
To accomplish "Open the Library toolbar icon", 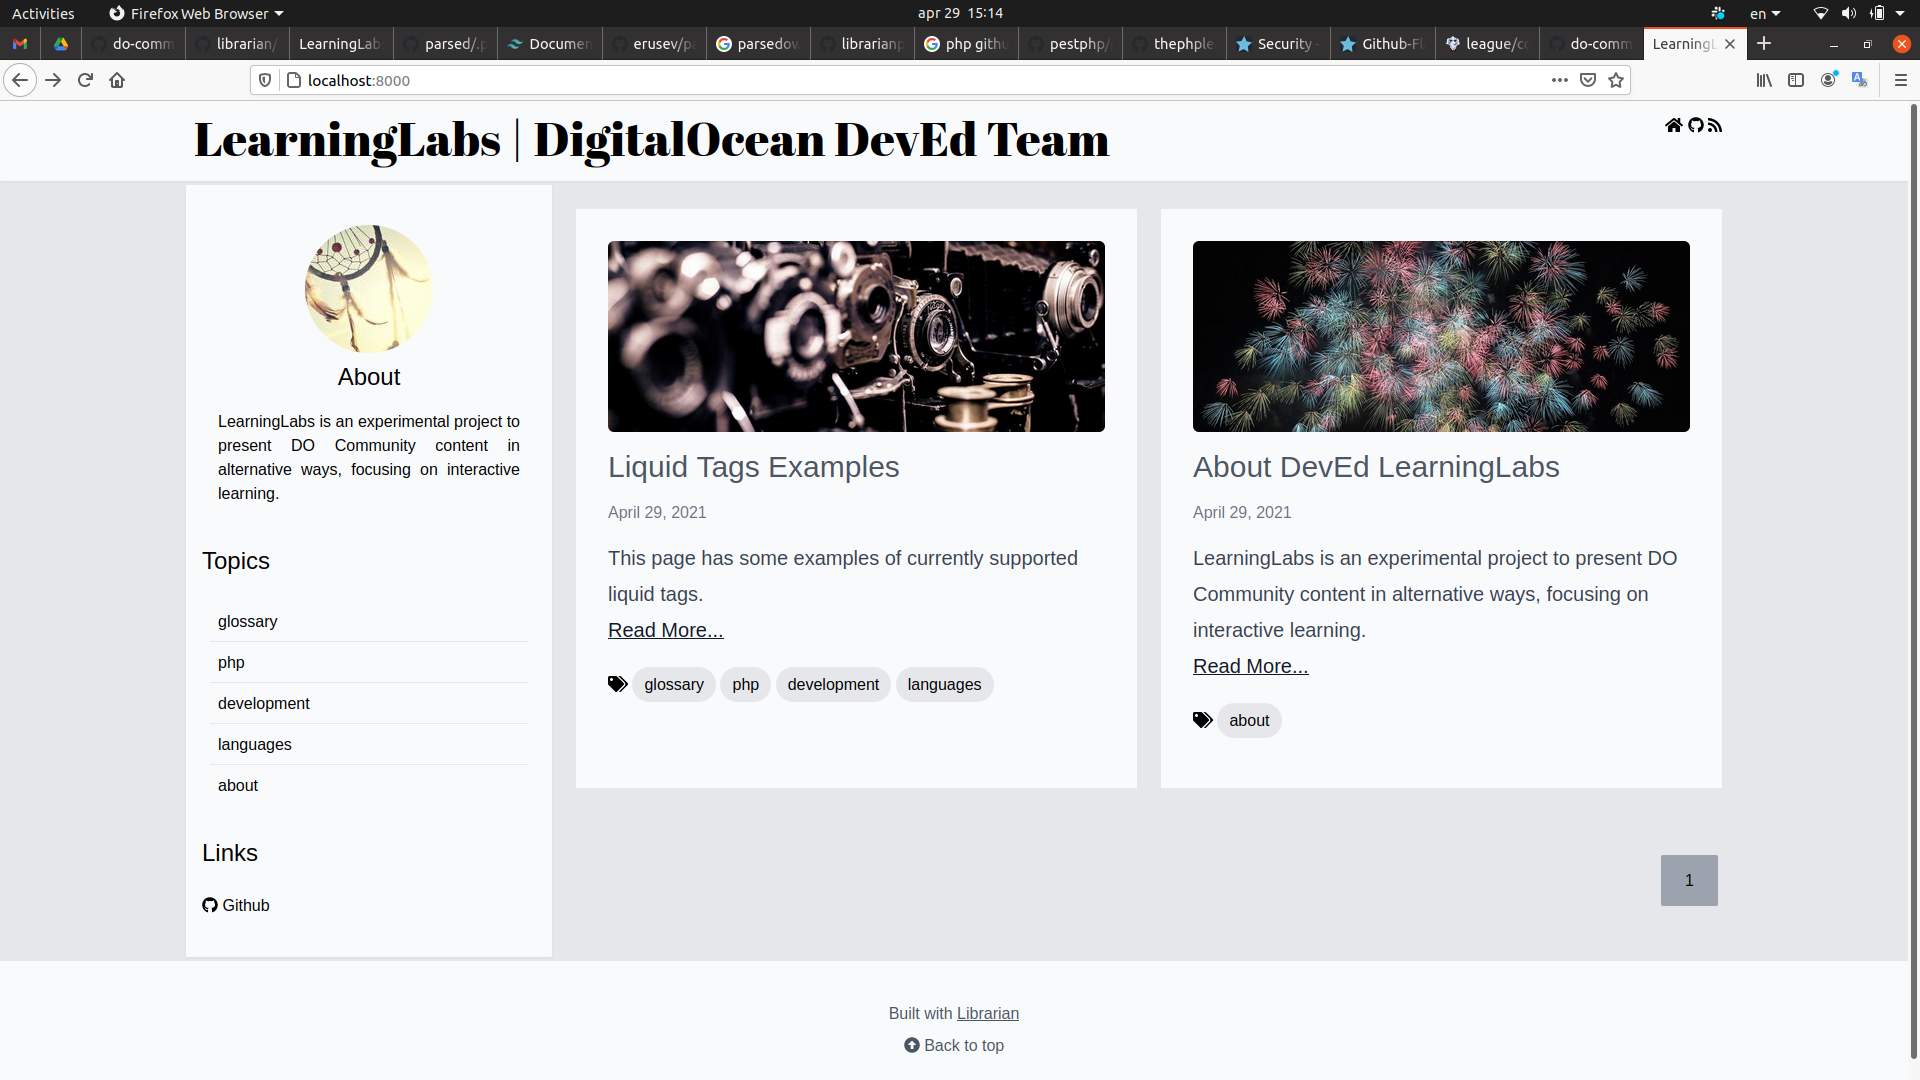I will coord(1764,80).
